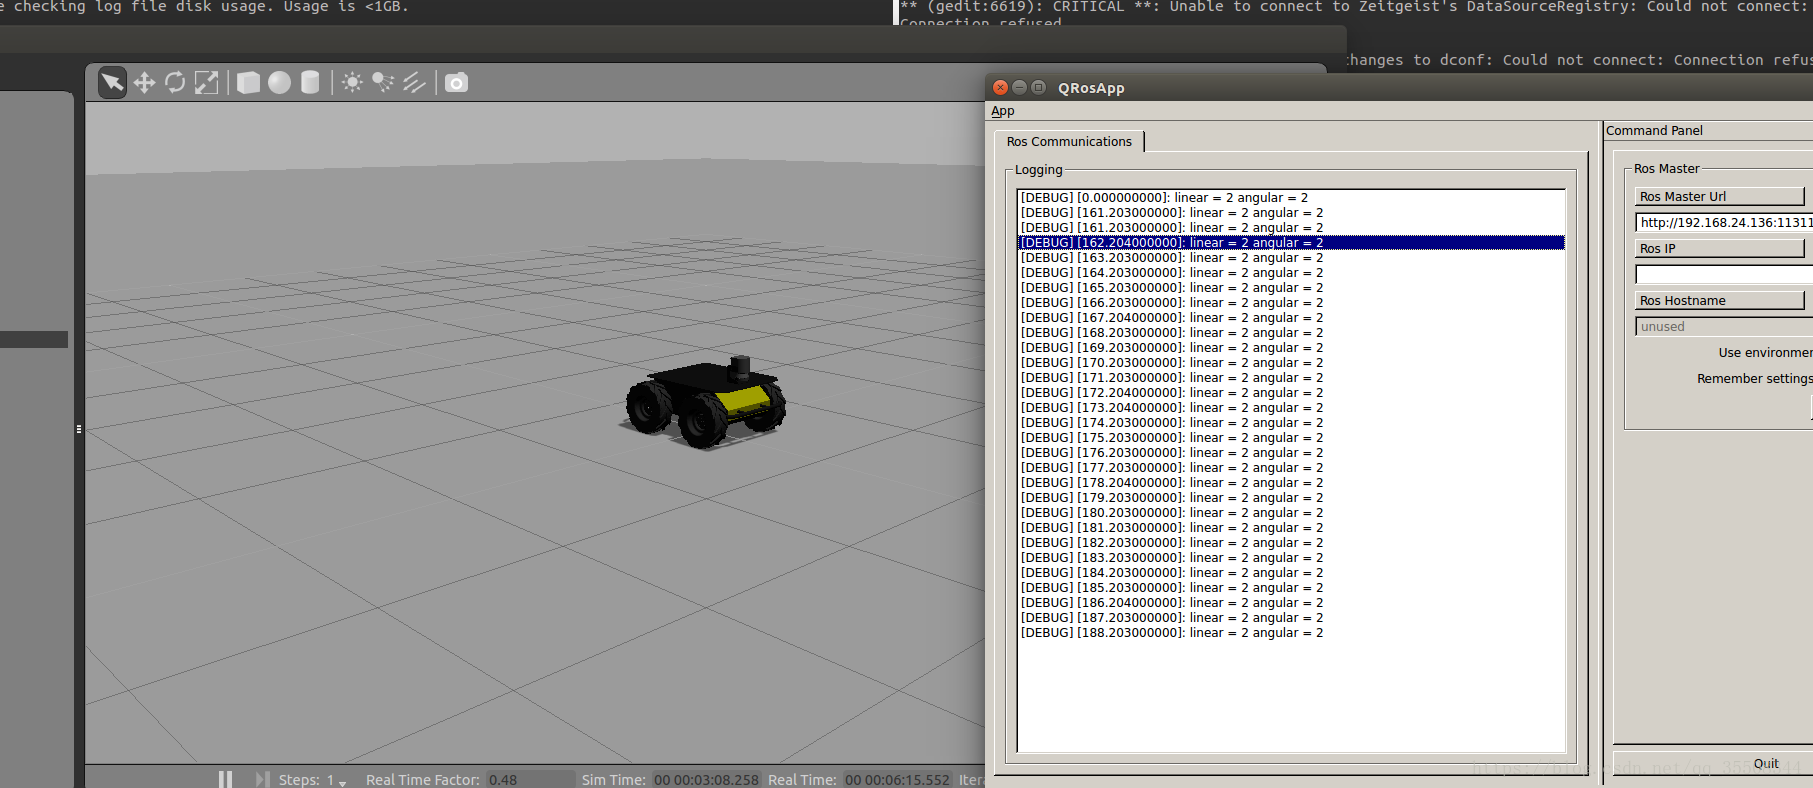Open the App menu in QRosApp
This screenshot has width=1813, height=788.
pyautogui.click(x=1003, y=111)
